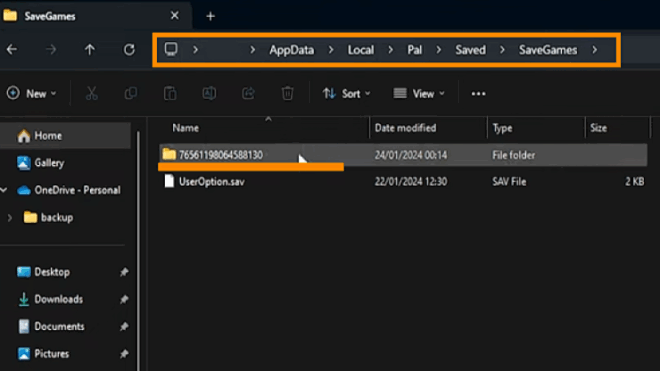Viewport: 660px width, 371px height.
Task: Click the Rename icon
Action: pyautogui.click(x=209, y=93)
